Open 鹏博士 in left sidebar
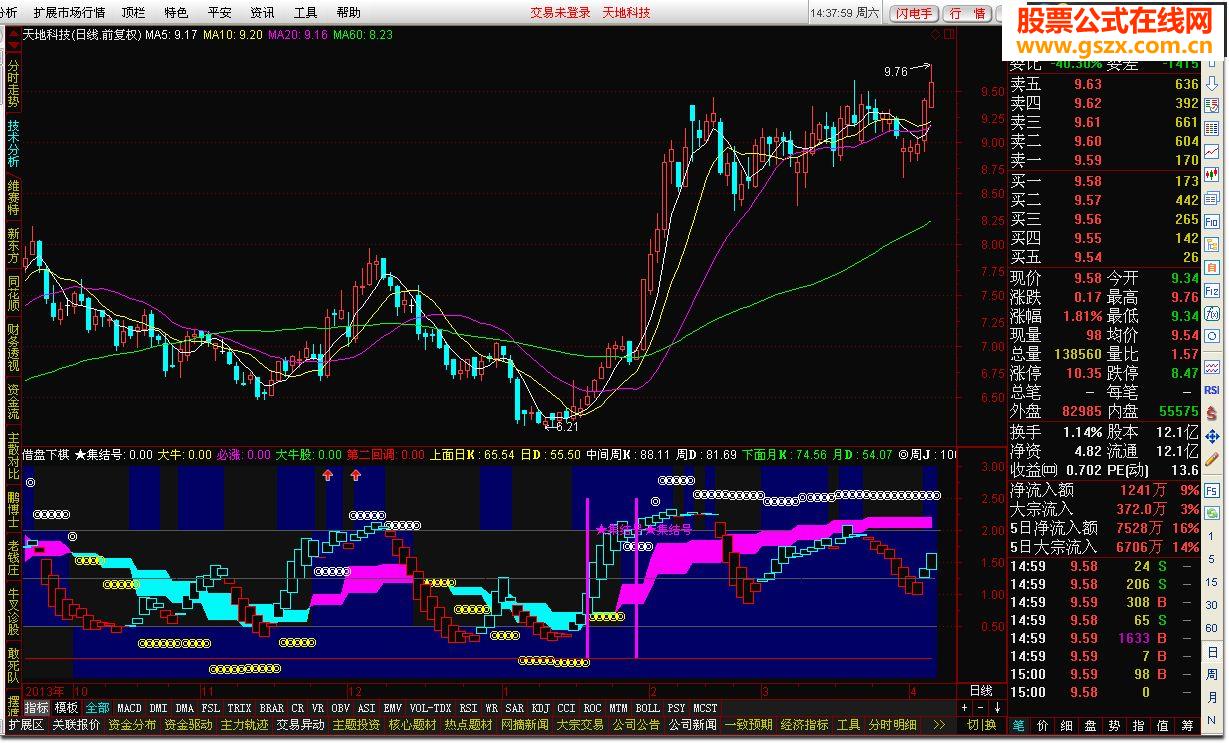1229x743 pixels. (13, 509)
